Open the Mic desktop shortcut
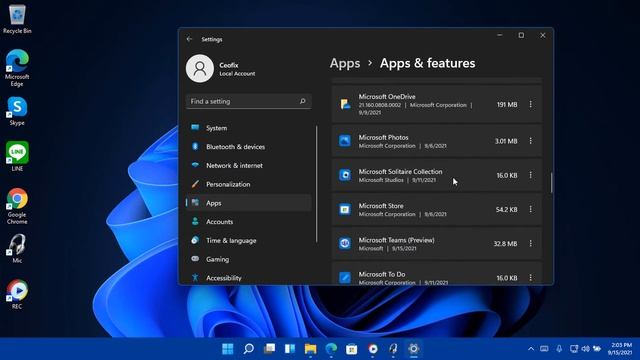Screen dimensions: 640x360 tap(17, 249)
